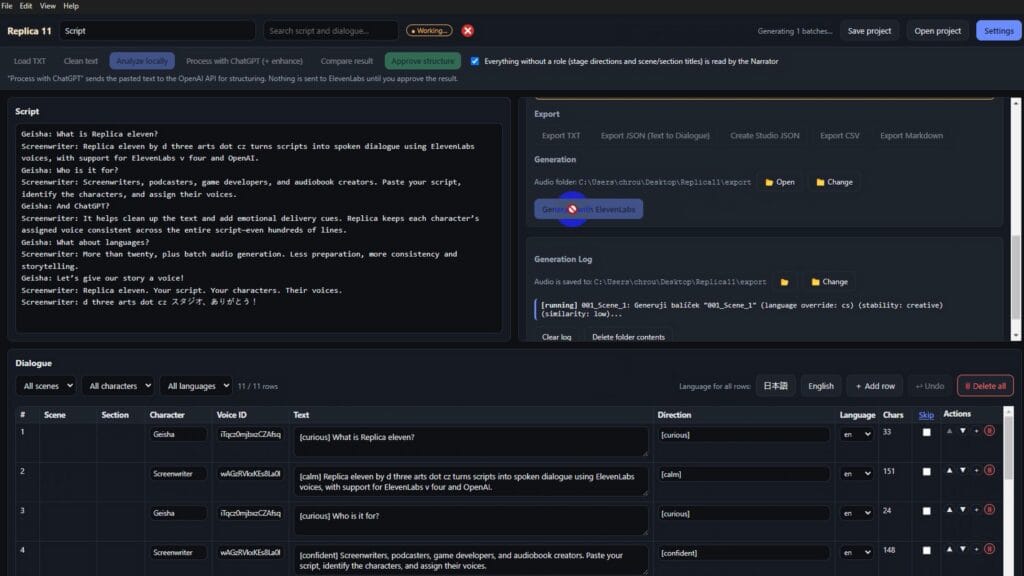This screenshot has height=576, width=1024.
Task: Click Compare result step
Action: tap(347, 61)
